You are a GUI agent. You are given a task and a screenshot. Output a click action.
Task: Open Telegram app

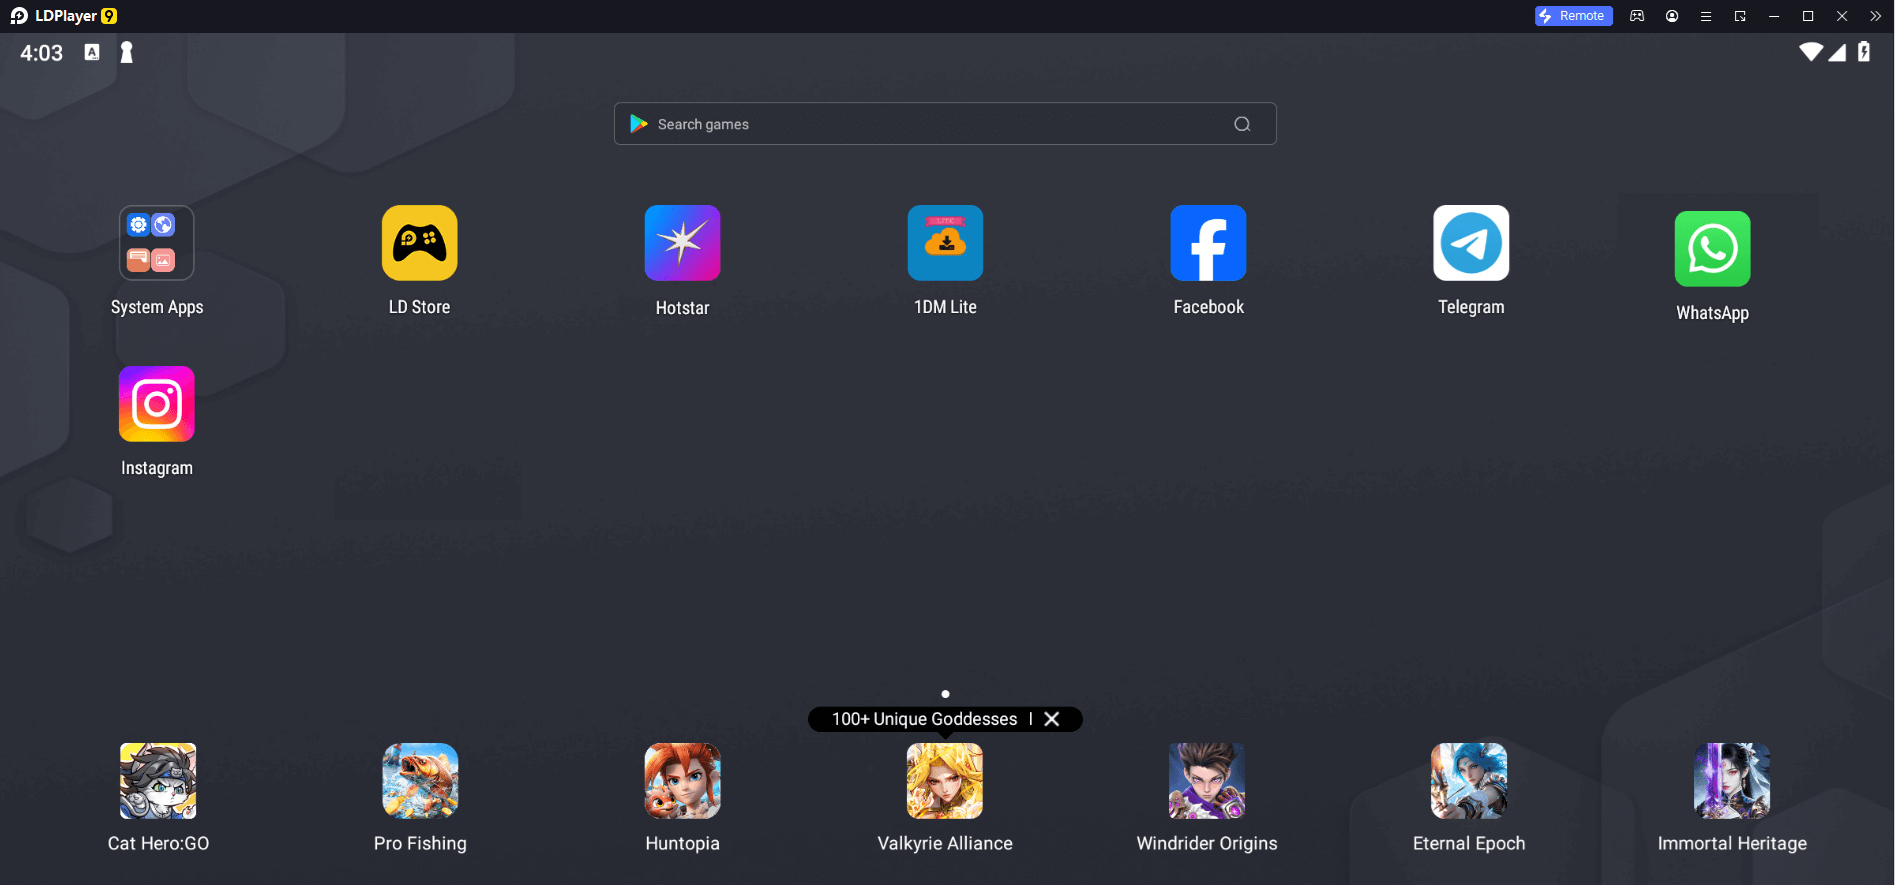[1471, 243]
